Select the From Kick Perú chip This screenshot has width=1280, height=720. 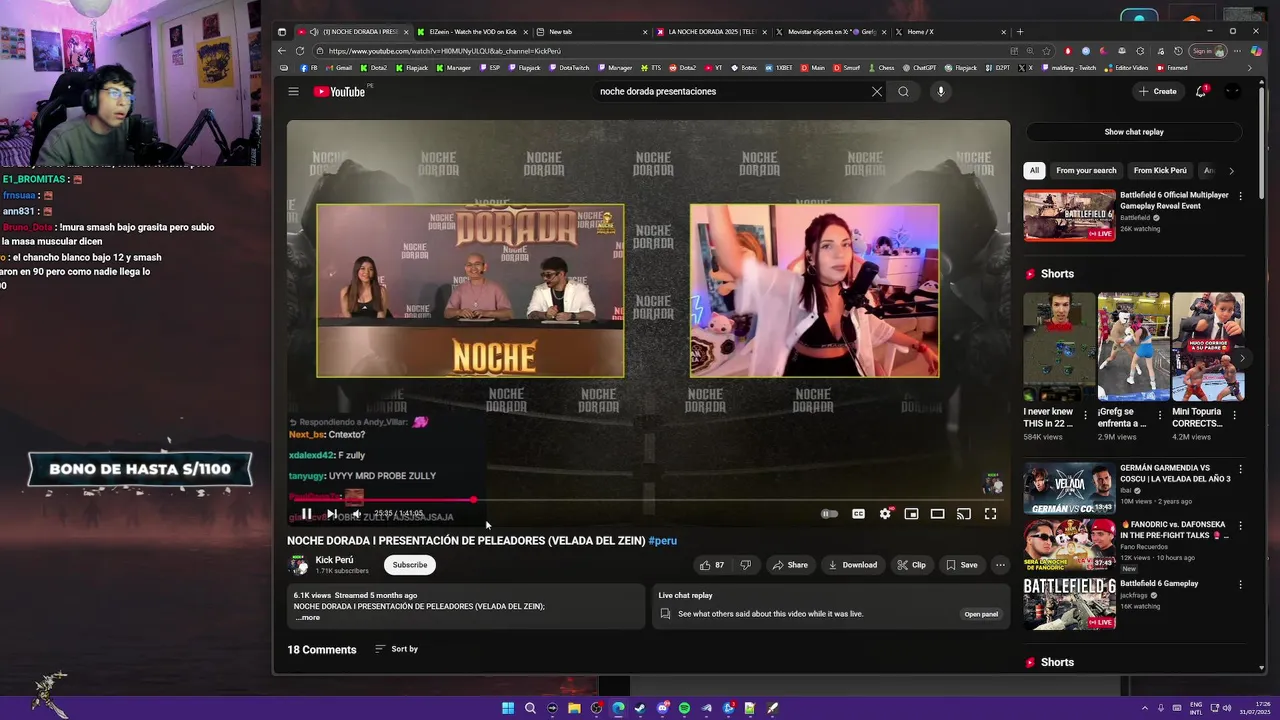pyautogui.click(x=1160, y=170)
